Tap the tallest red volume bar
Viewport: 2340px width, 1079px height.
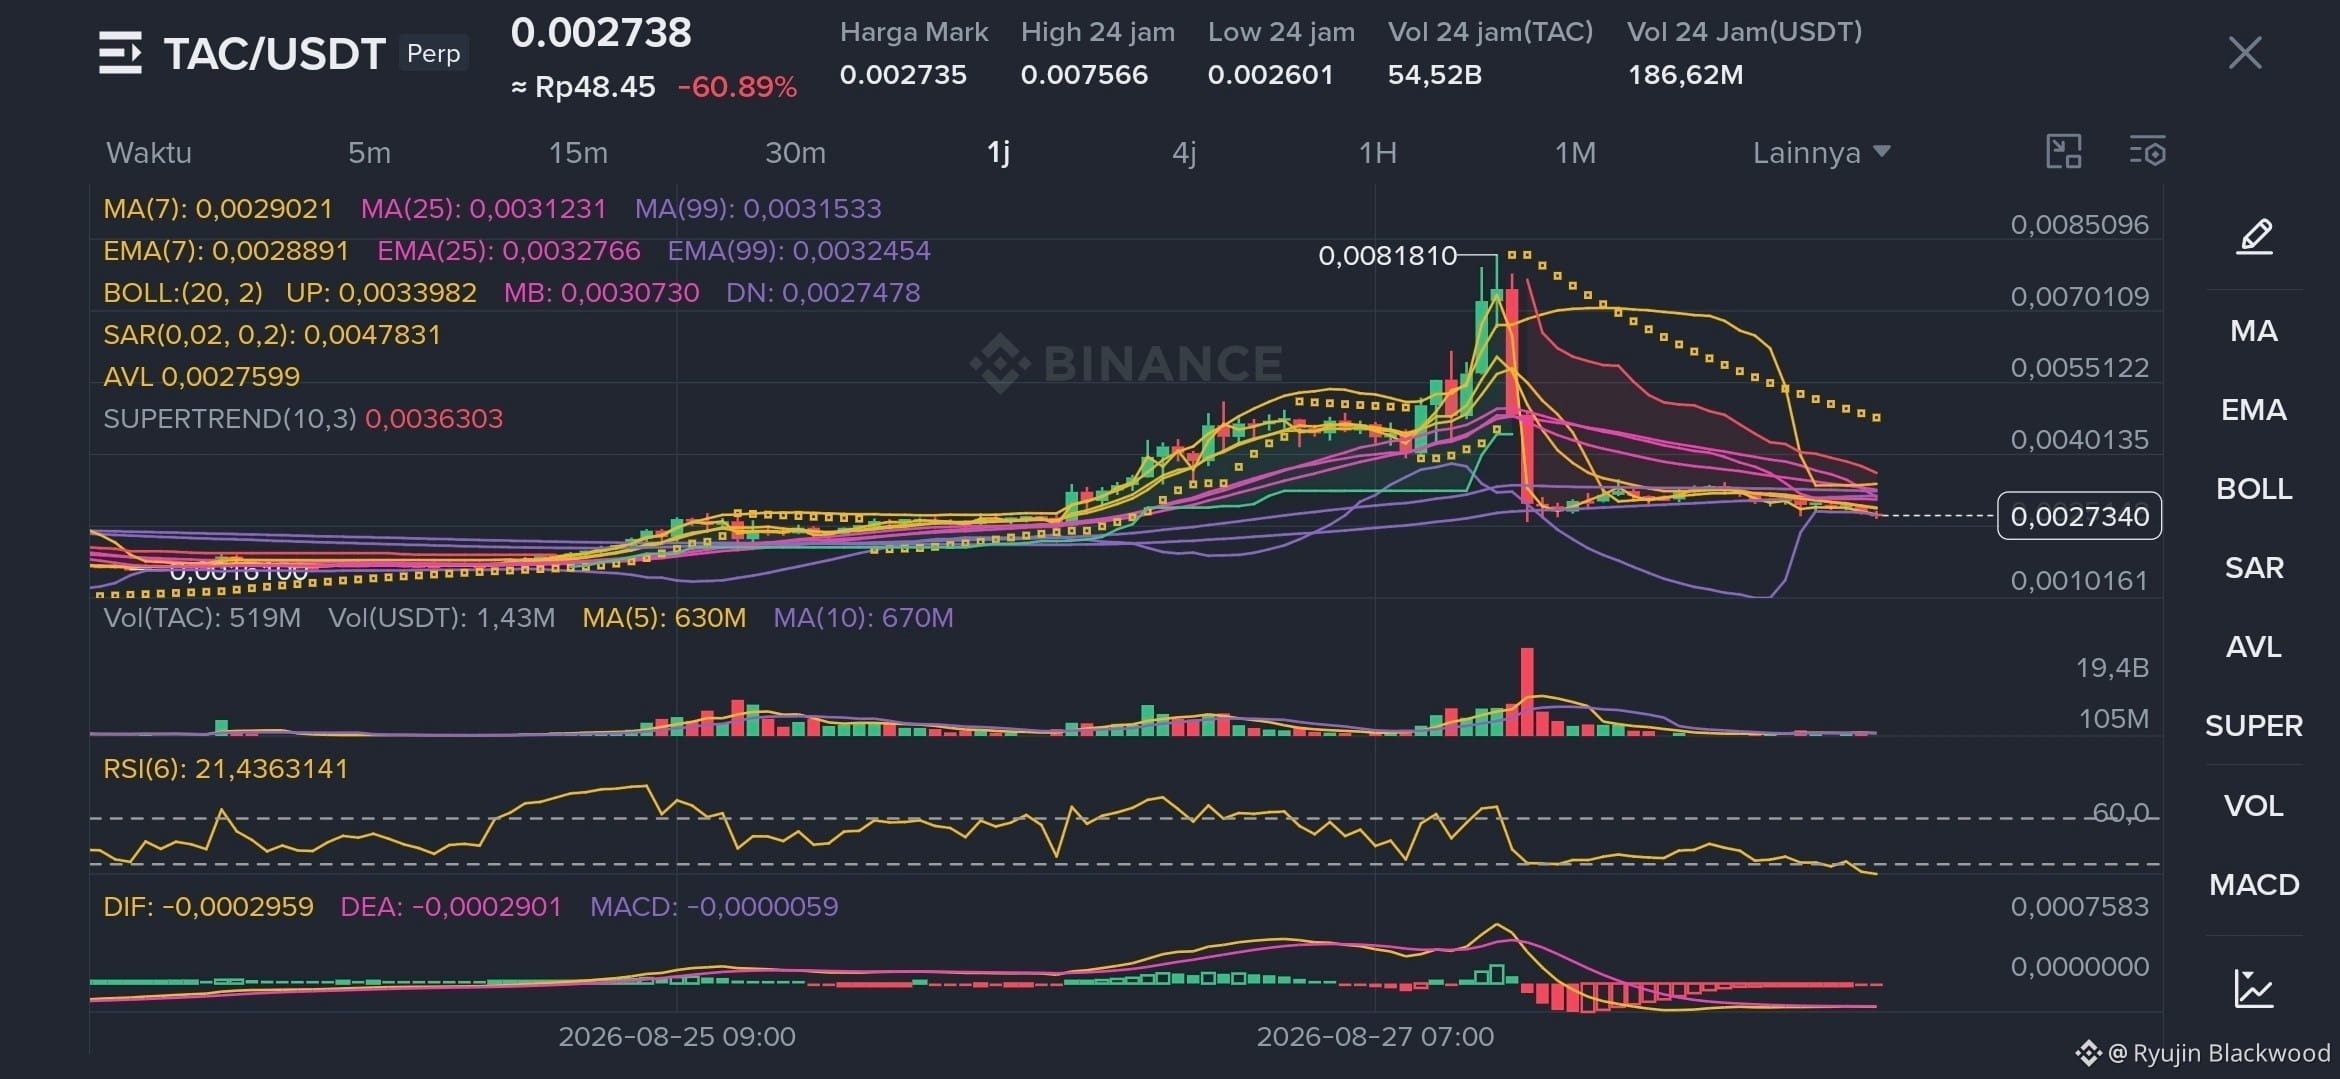[x=1527, y=692]
